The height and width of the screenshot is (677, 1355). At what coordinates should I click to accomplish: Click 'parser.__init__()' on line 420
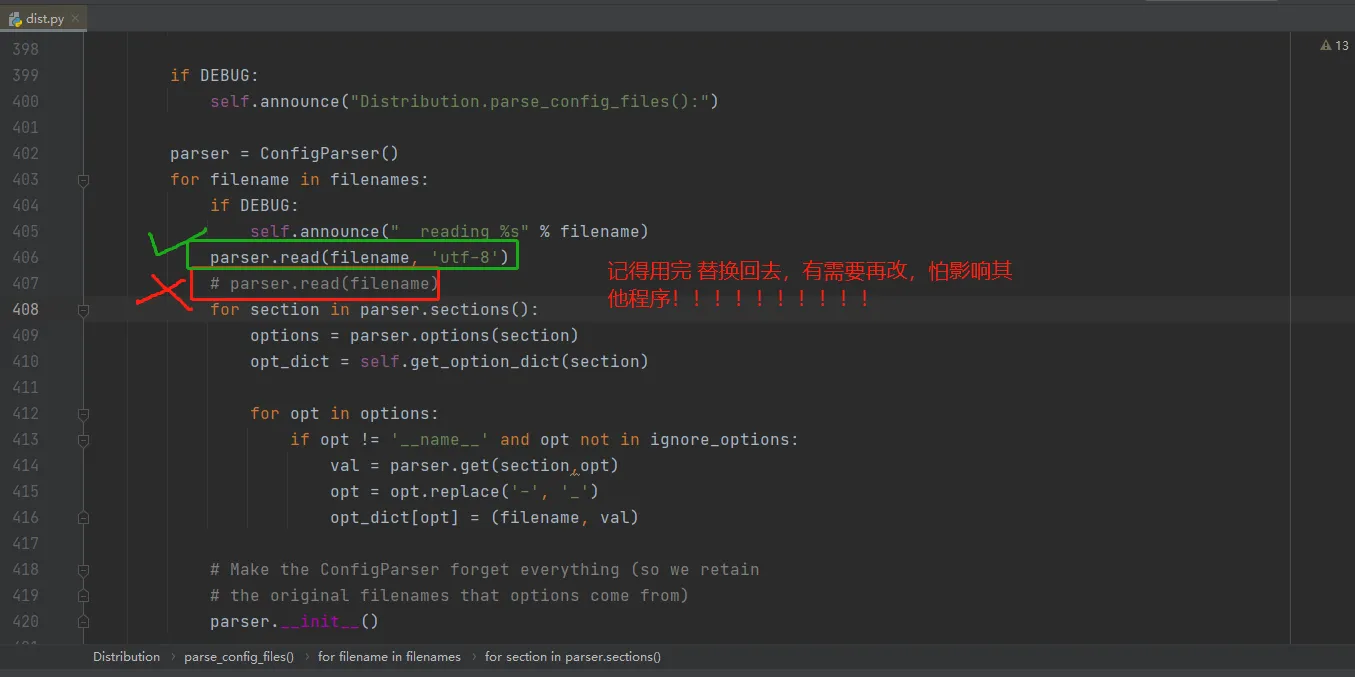[x=294, y=622]
